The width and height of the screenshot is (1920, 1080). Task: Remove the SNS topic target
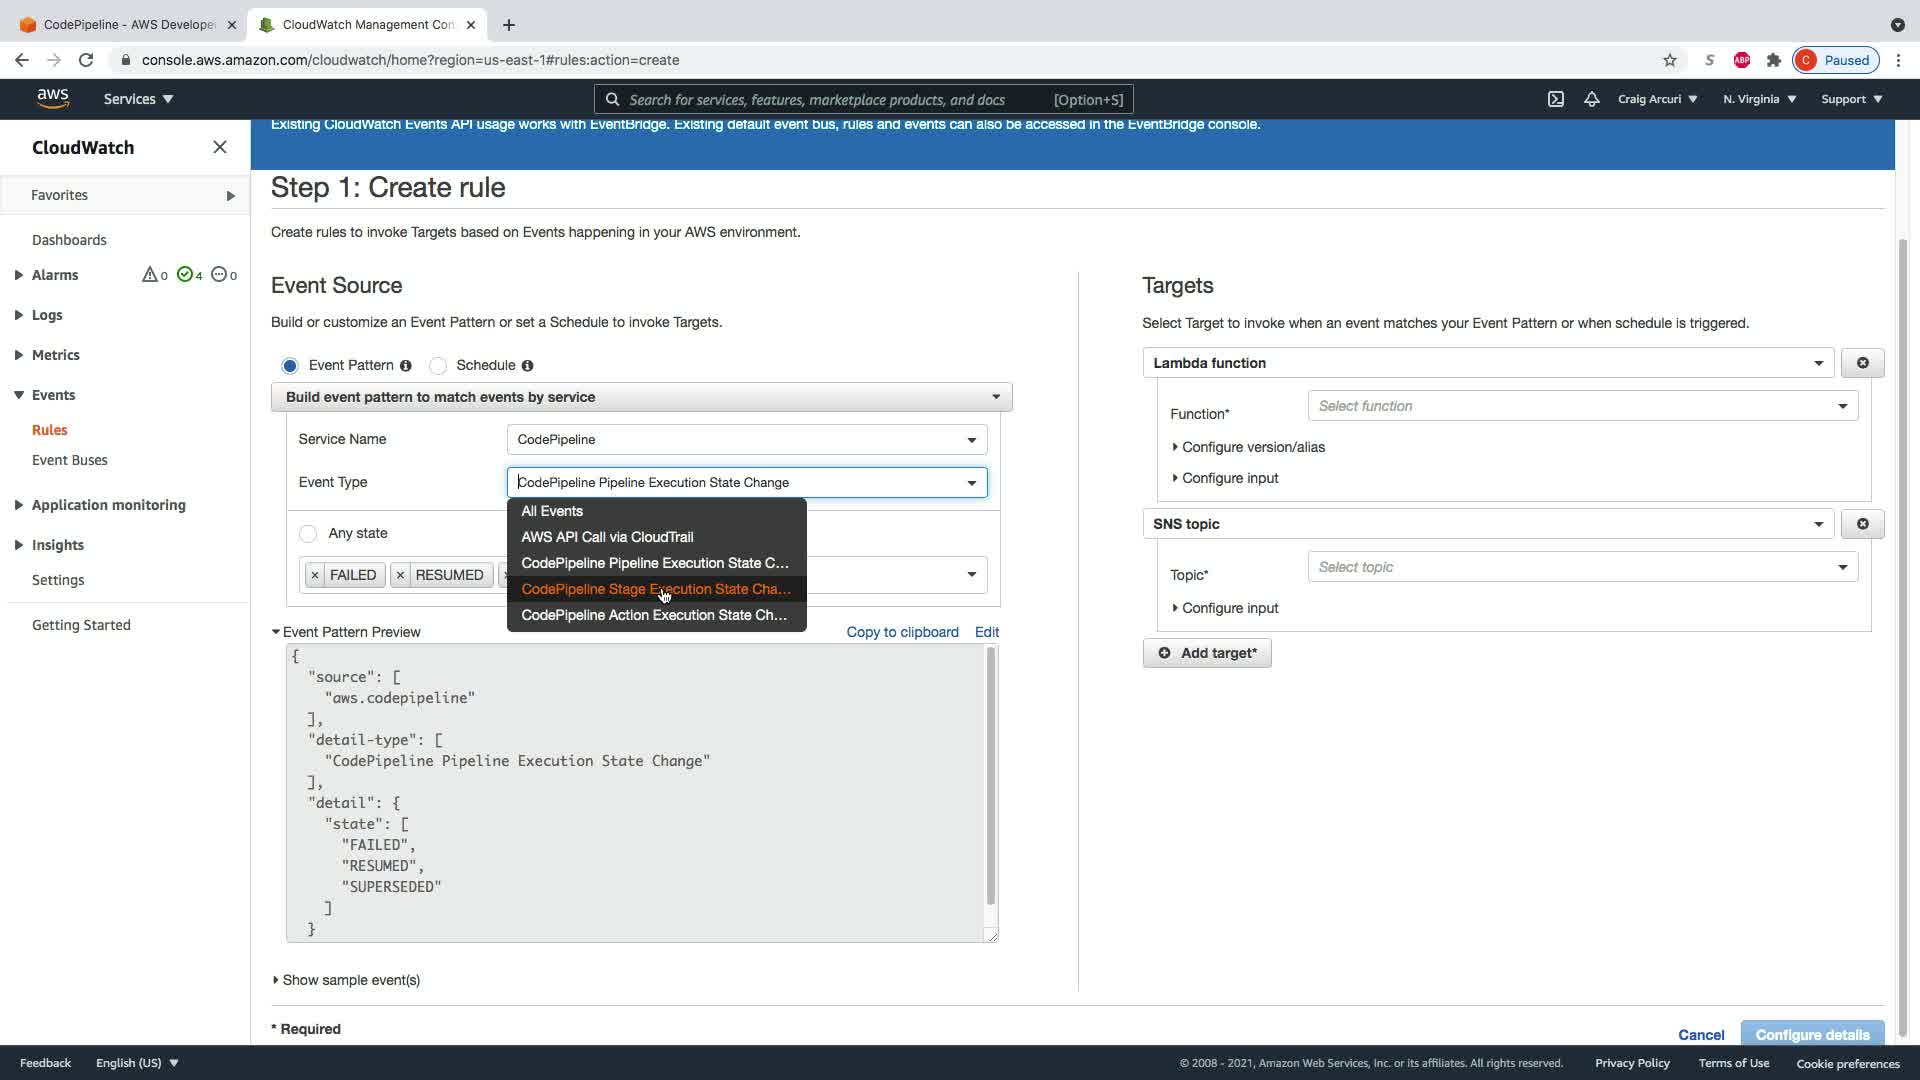pyautogui.click(x=1862, y=524)
